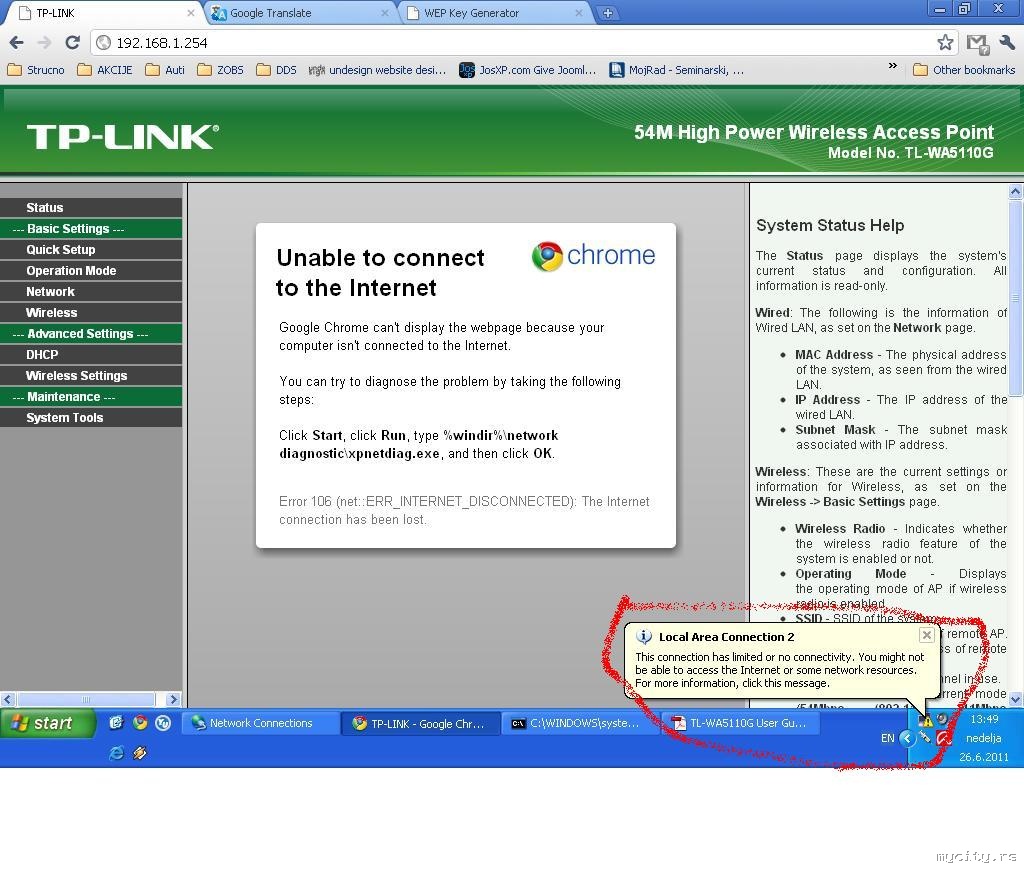
Task: Open the mail extension icon in toolbar
Action: [978, 44]
